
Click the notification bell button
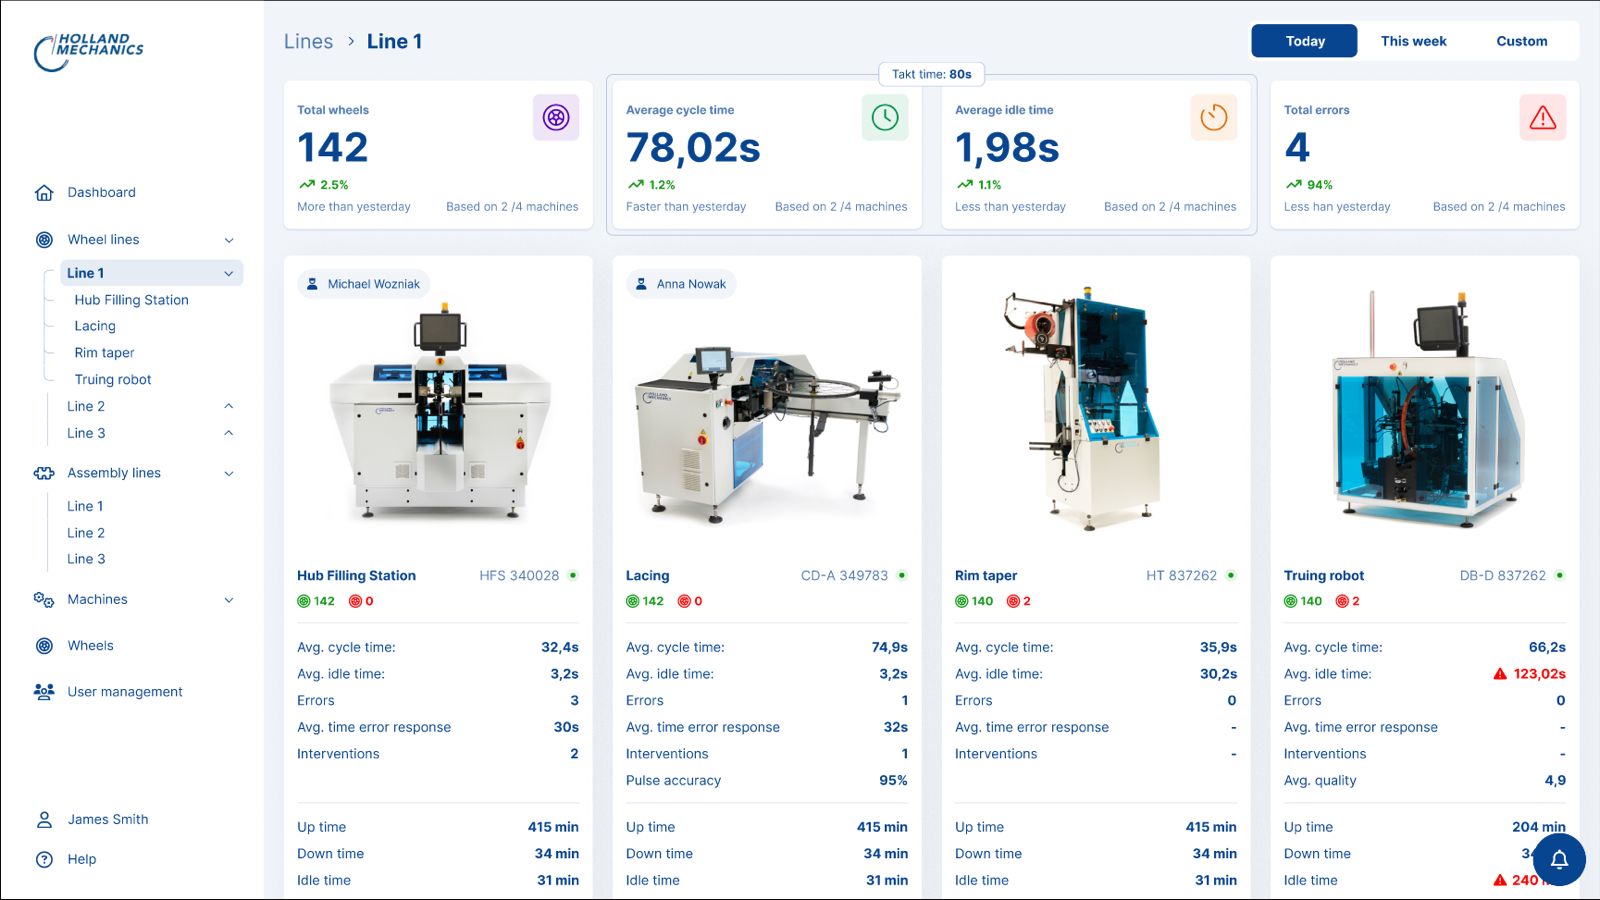tap(1559, 859)
